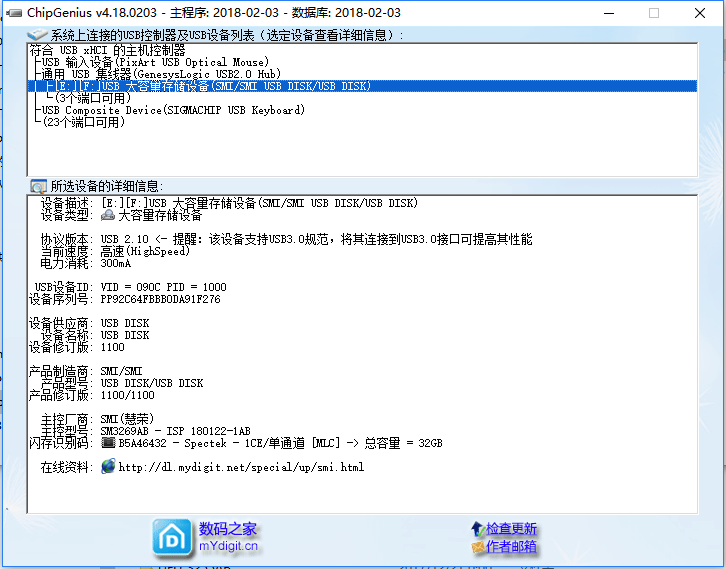
Task: Click the mass storage device type icon
Action: 108,215
